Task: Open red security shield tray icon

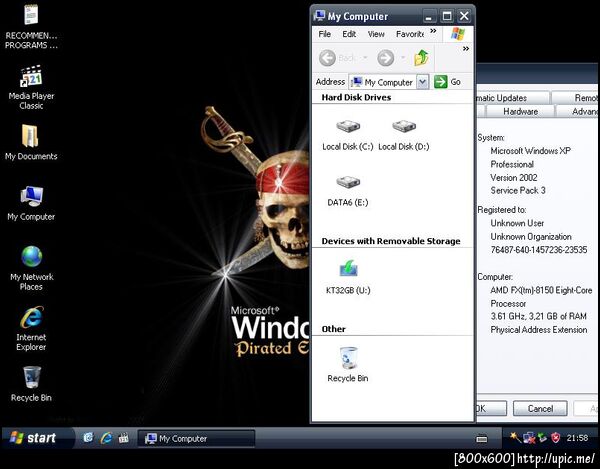Action: (556, 438)
